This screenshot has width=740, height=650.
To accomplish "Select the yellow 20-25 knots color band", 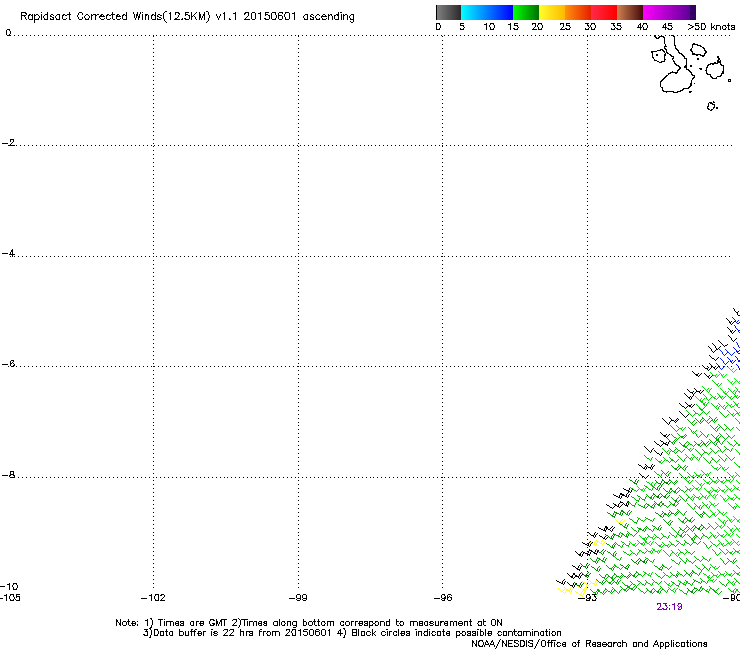I will pyautogui.click(x=552, y=12).
